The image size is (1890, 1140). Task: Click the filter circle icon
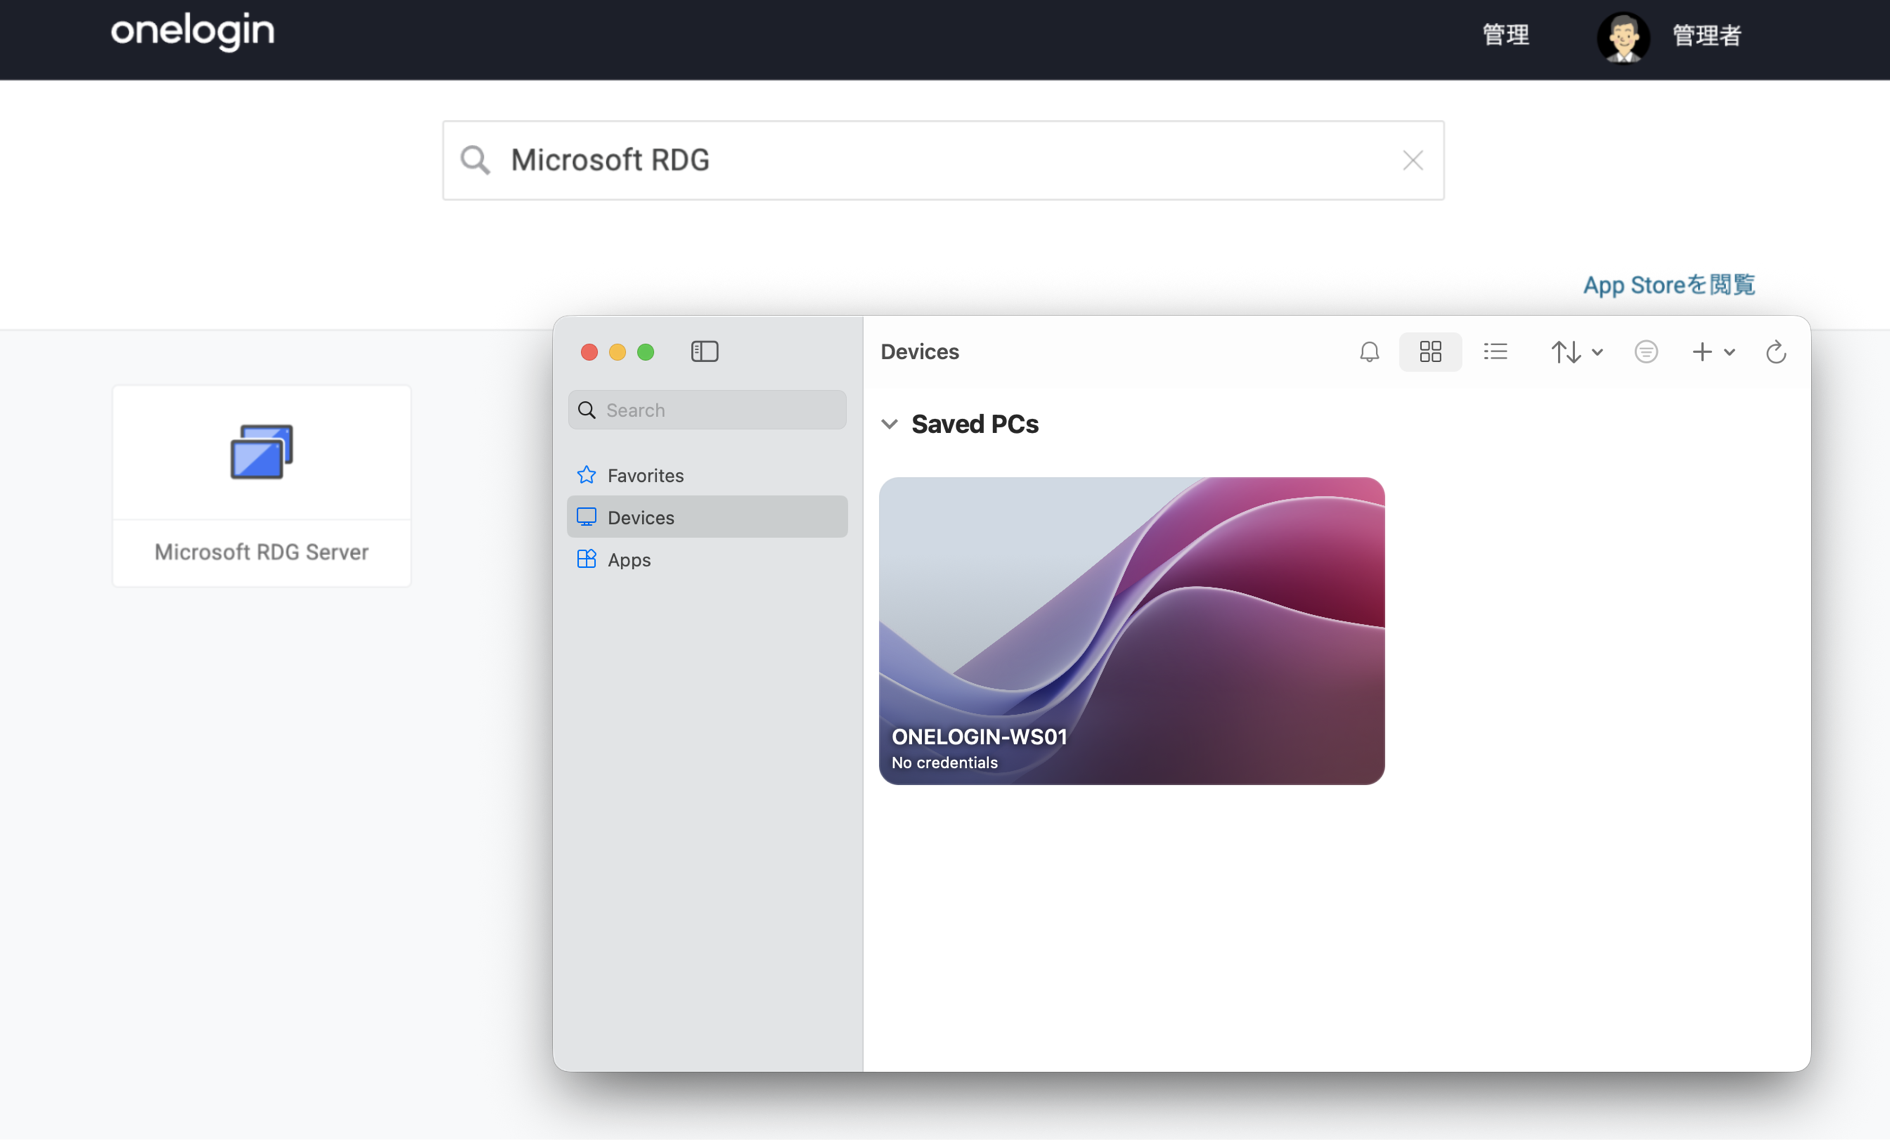coord(1646,352)
